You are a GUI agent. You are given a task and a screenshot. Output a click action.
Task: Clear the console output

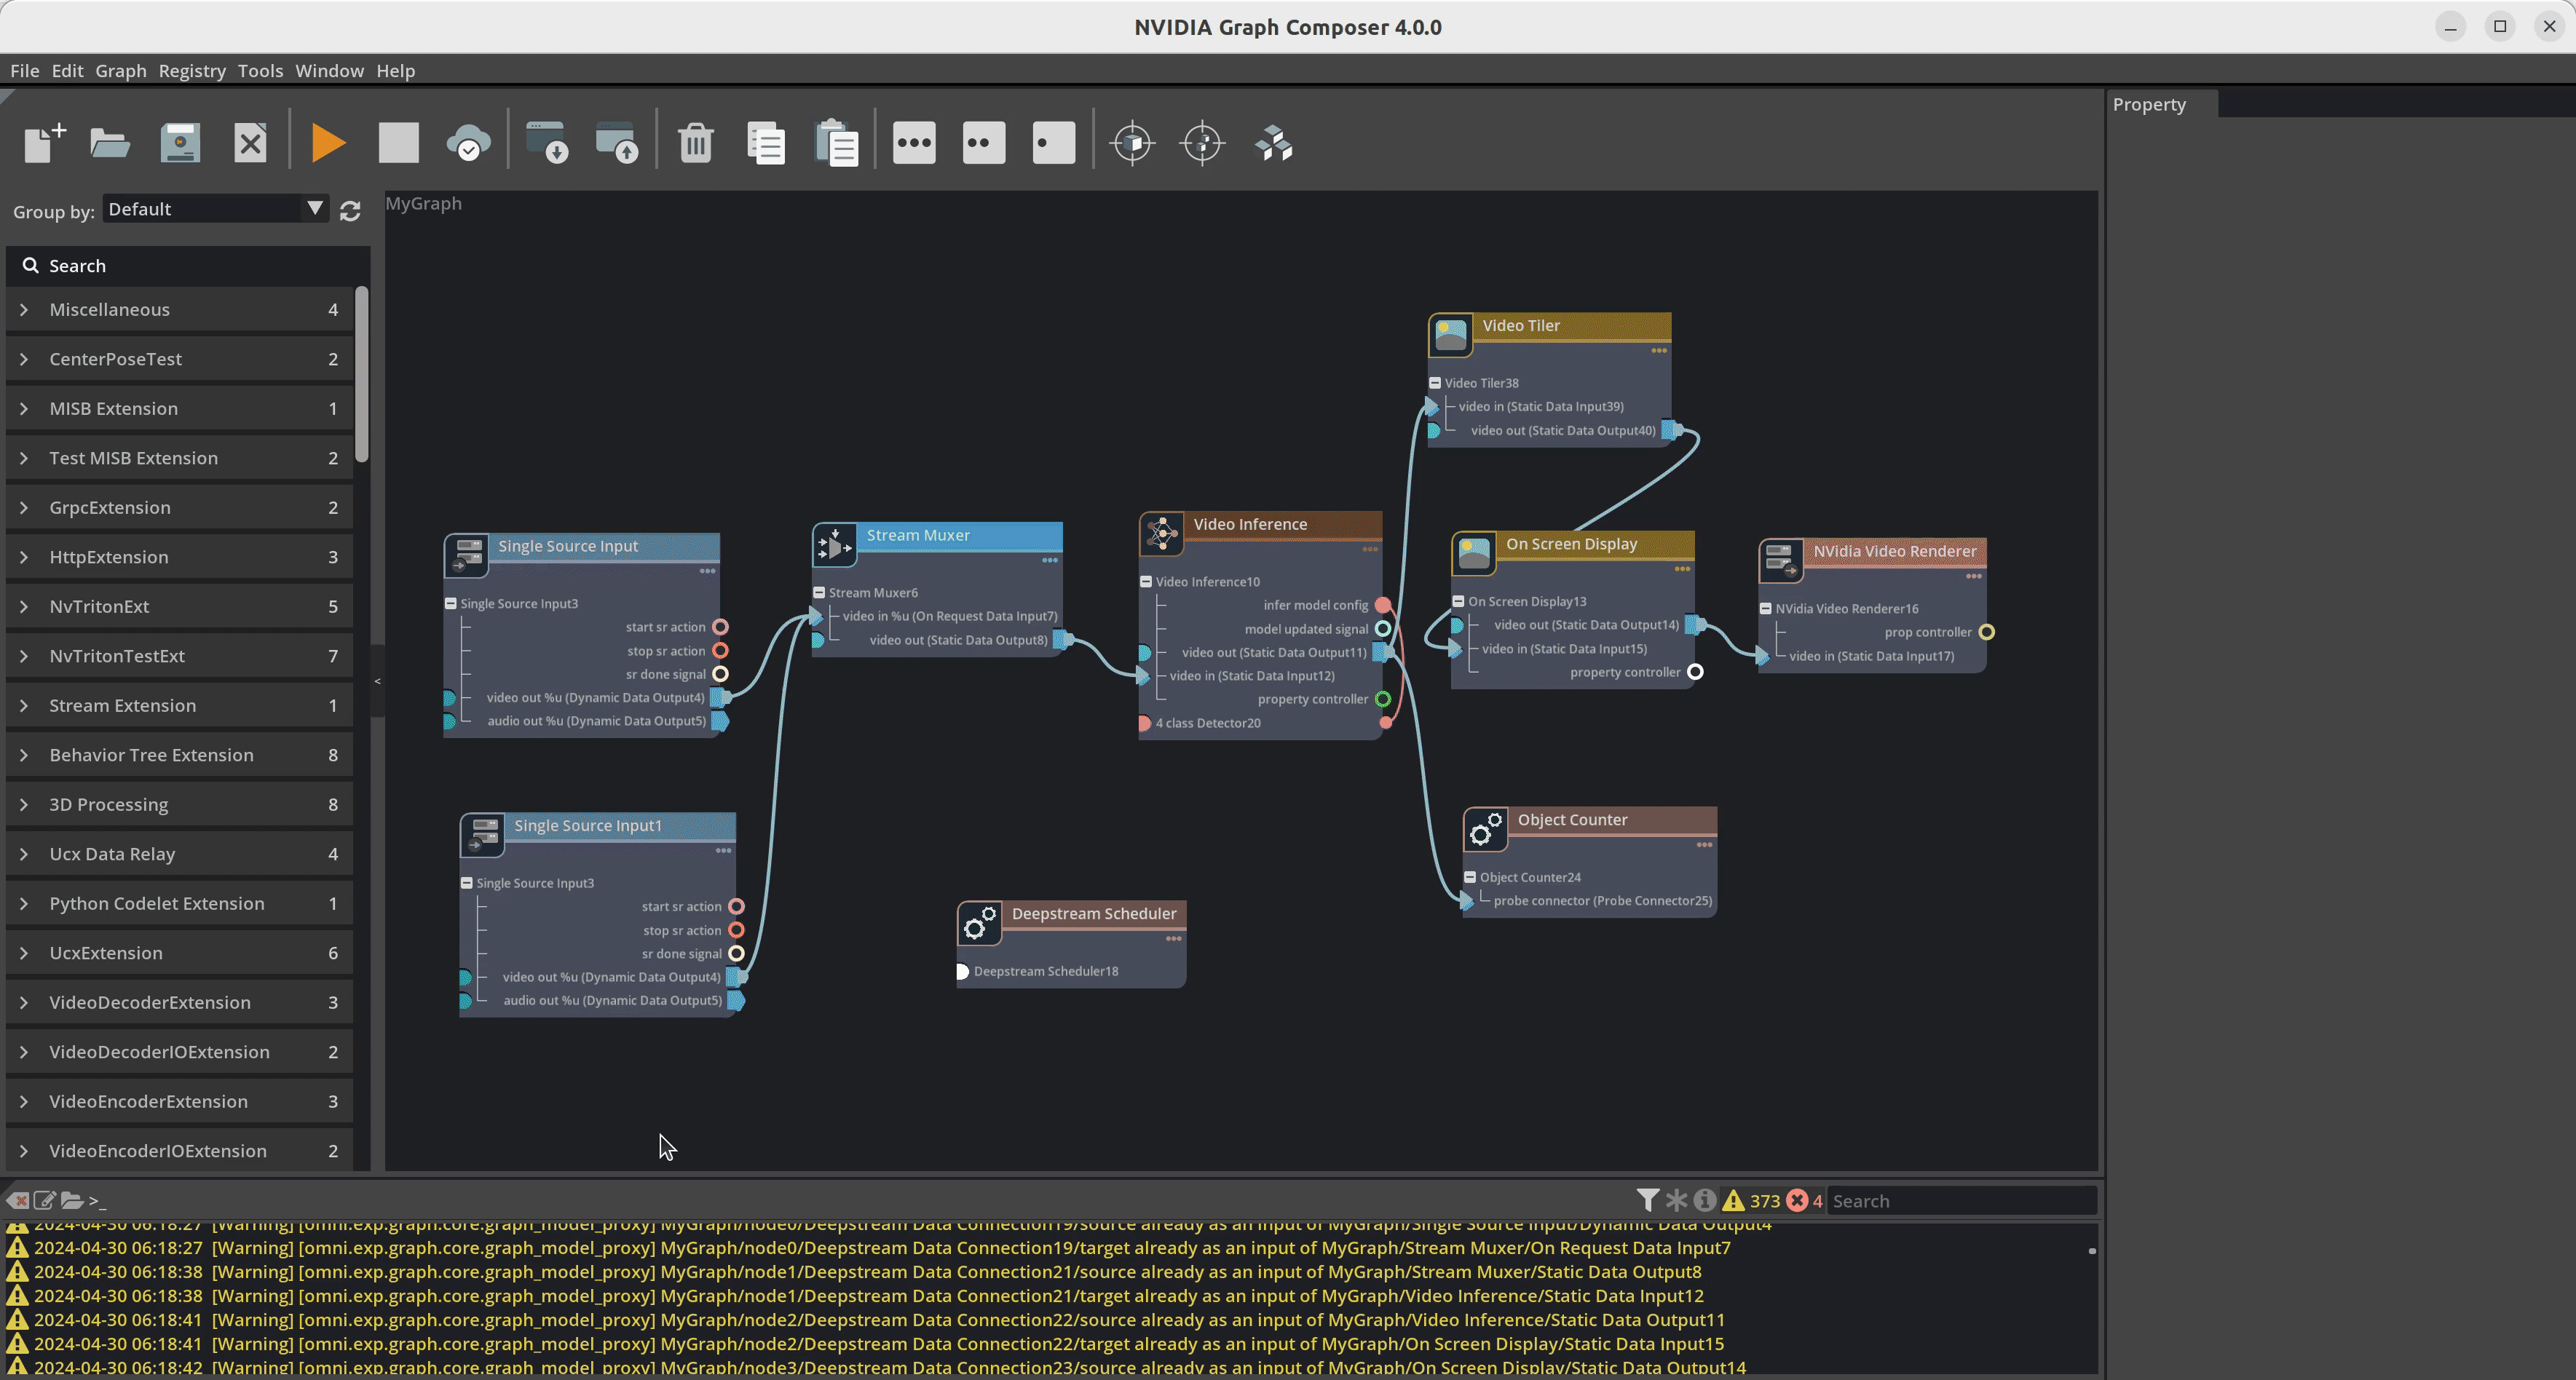(18, 1200)
